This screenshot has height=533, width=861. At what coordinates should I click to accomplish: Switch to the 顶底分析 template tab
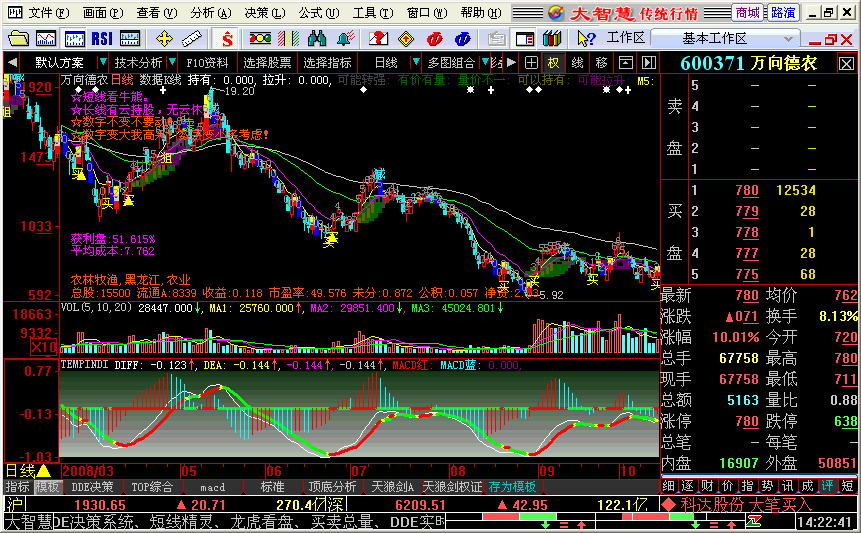pos(332,487)
